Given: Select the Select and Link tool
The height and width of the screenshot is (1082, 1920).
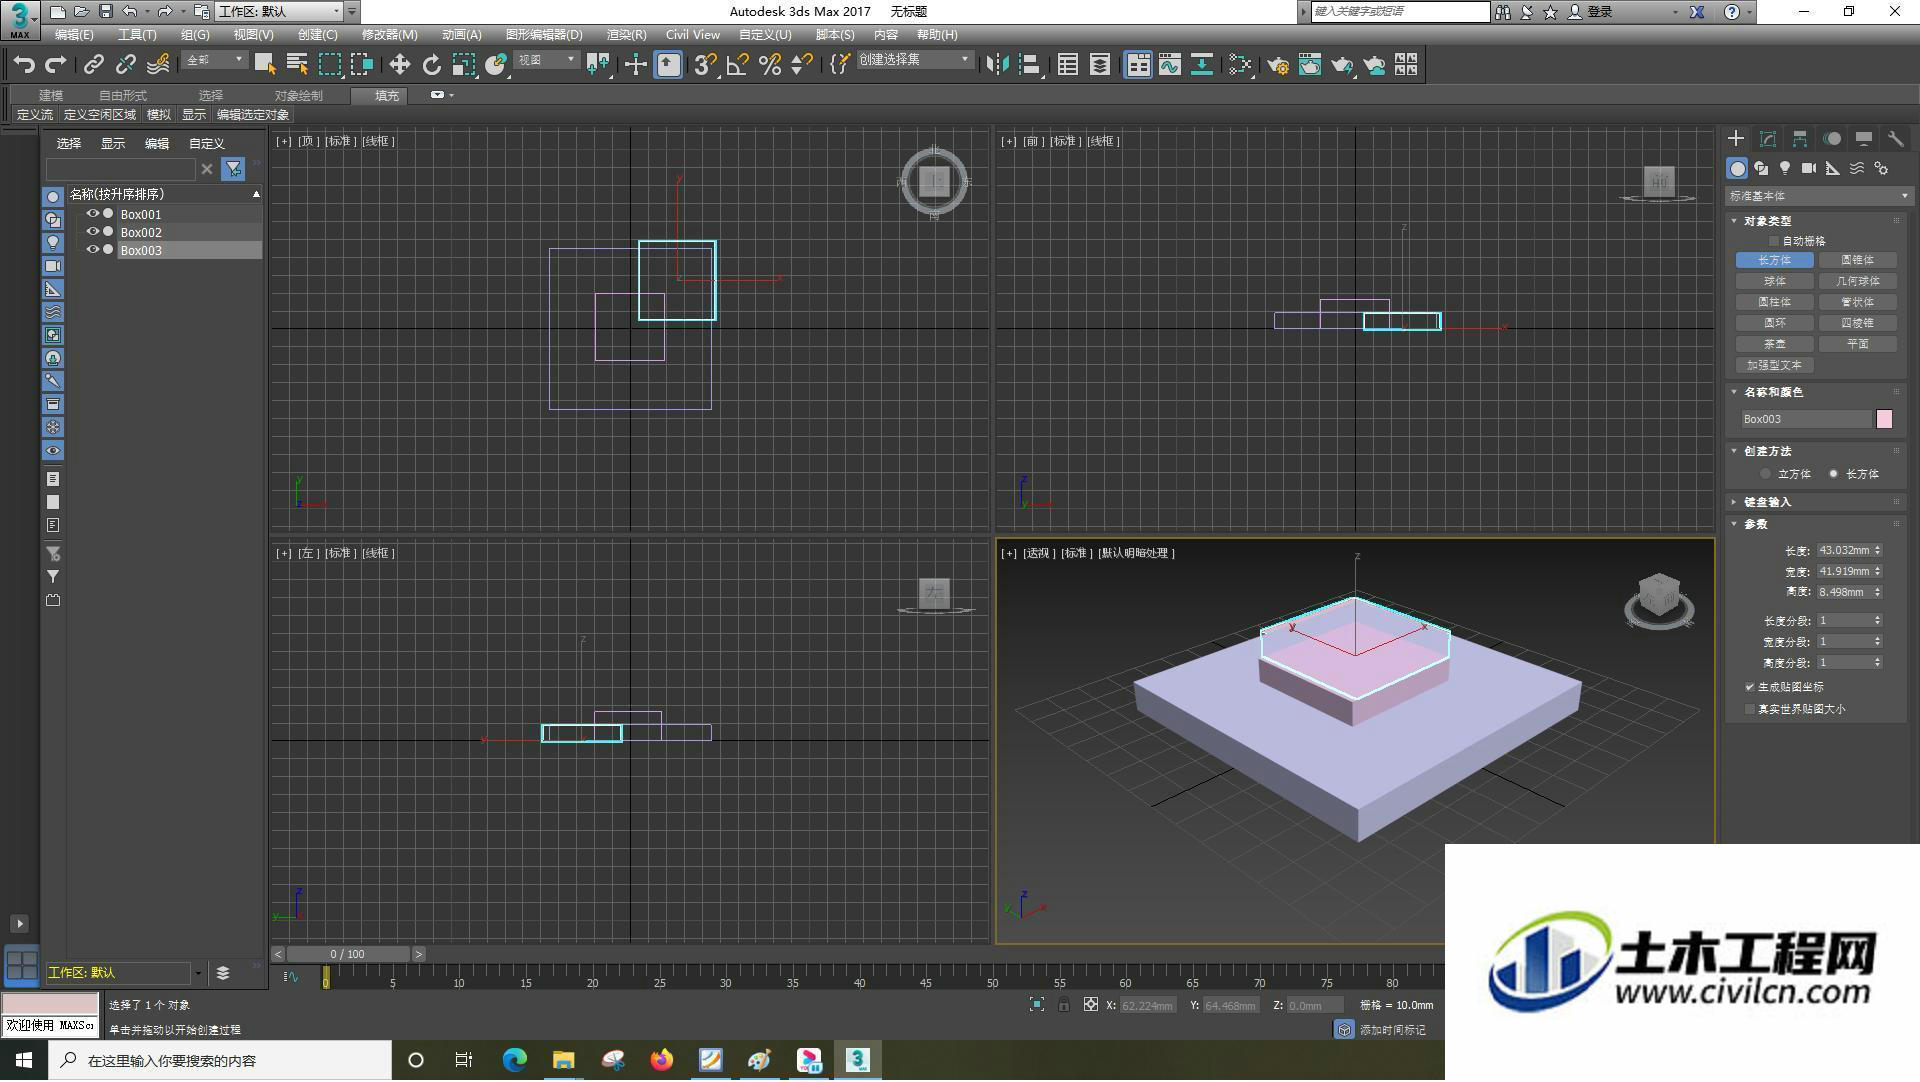Looking at the screenshot, I should click(93, 65).
